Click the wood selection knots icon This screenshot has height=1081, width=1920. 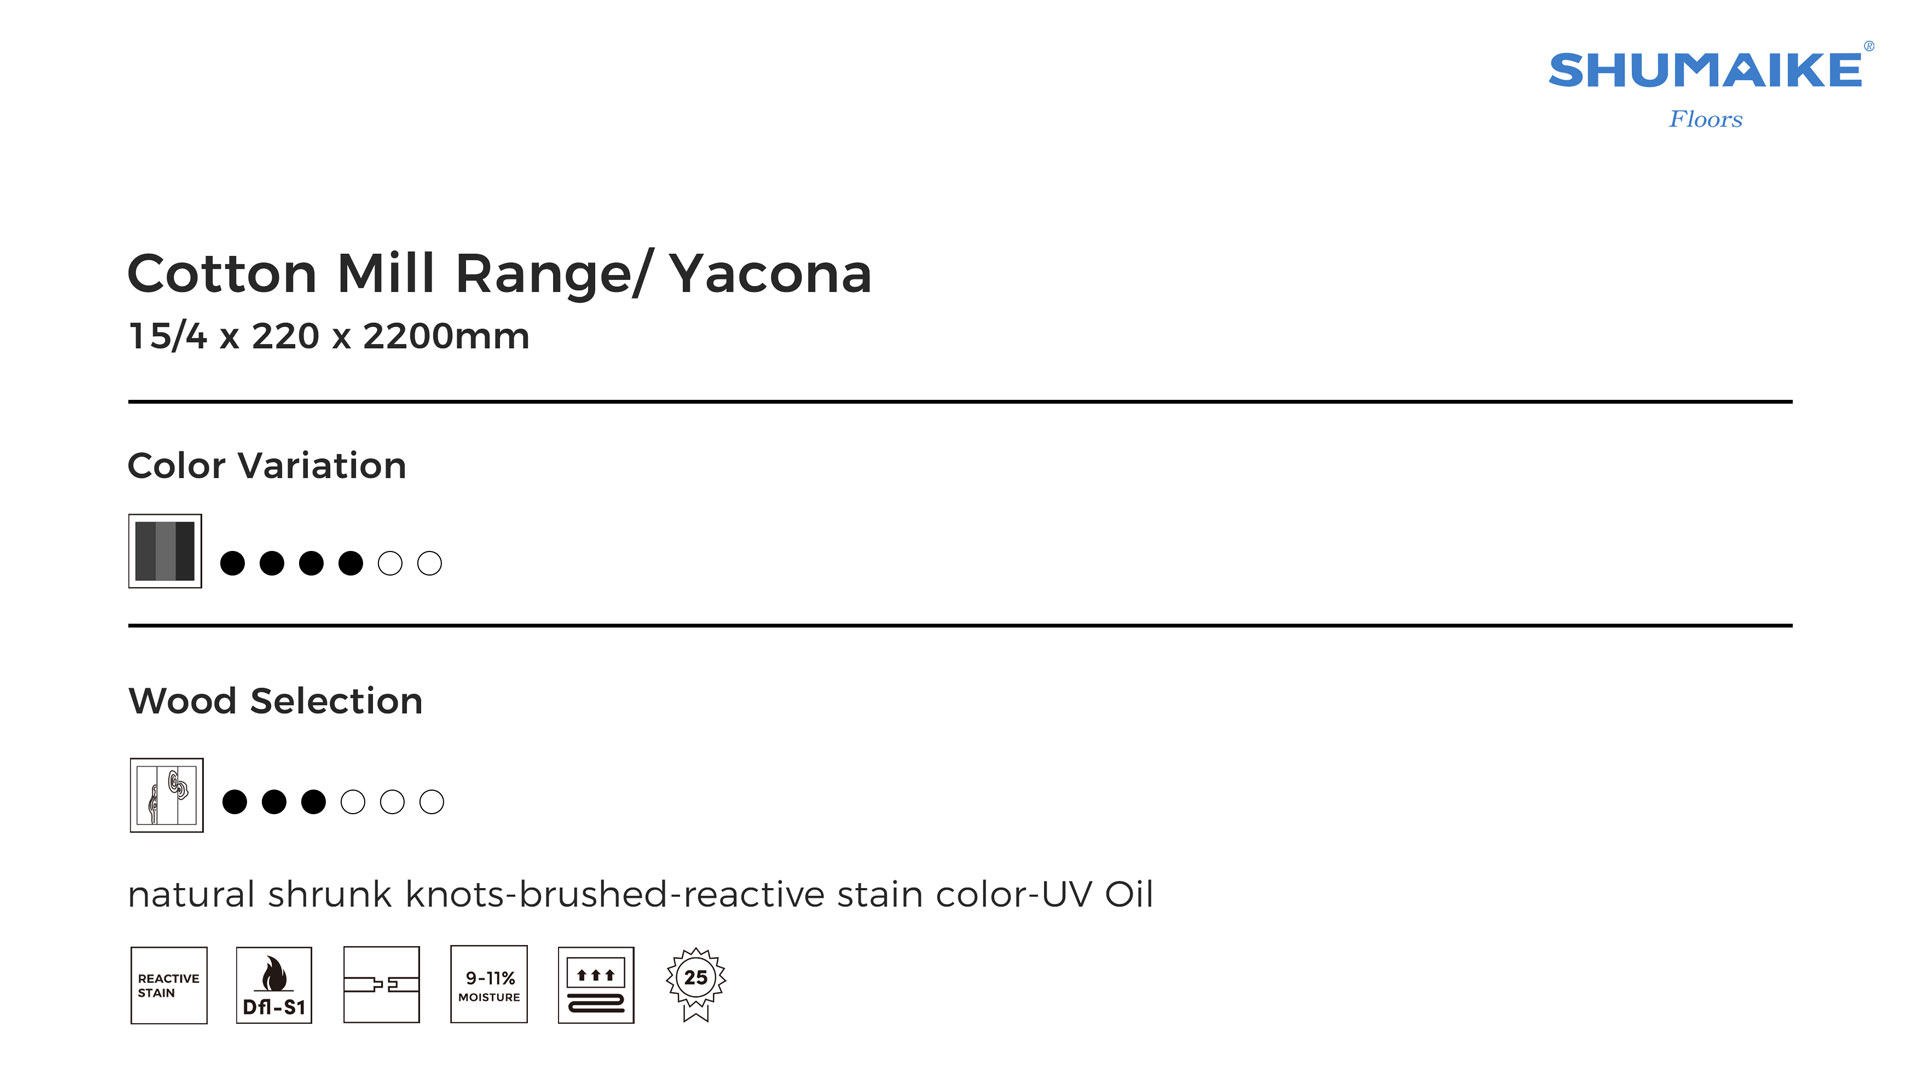(167, 795)
